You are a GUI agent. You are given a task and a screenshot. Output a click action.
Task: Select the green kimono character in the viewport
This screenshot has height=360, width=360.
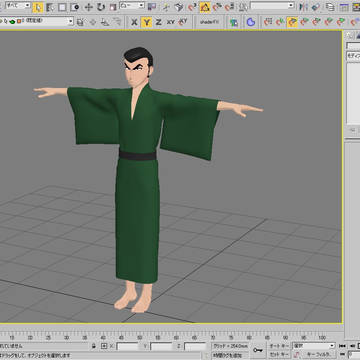point(137,173)
